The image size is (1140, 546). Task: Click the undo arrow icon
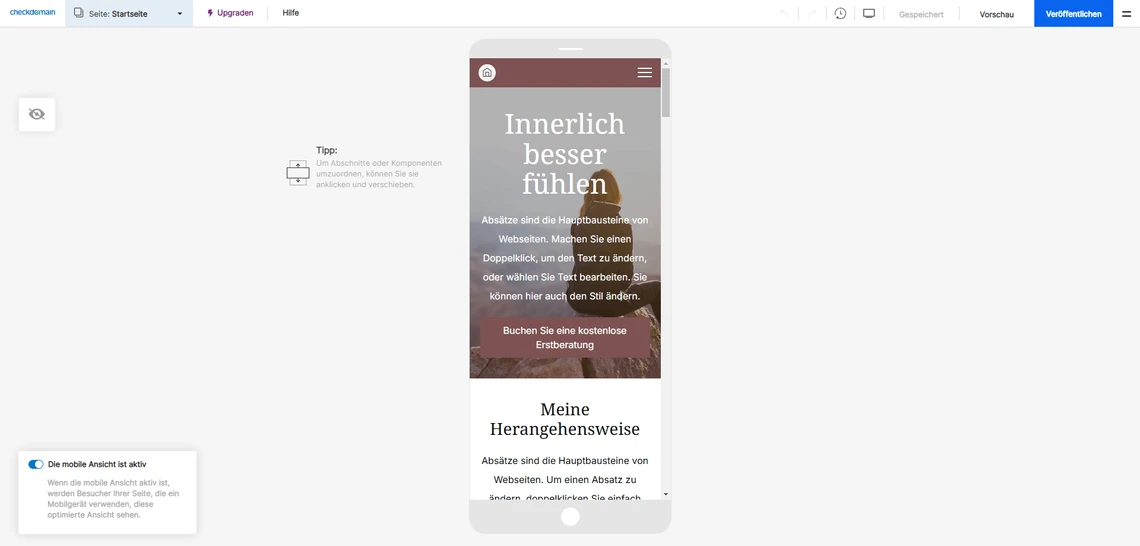click(784, 13)
